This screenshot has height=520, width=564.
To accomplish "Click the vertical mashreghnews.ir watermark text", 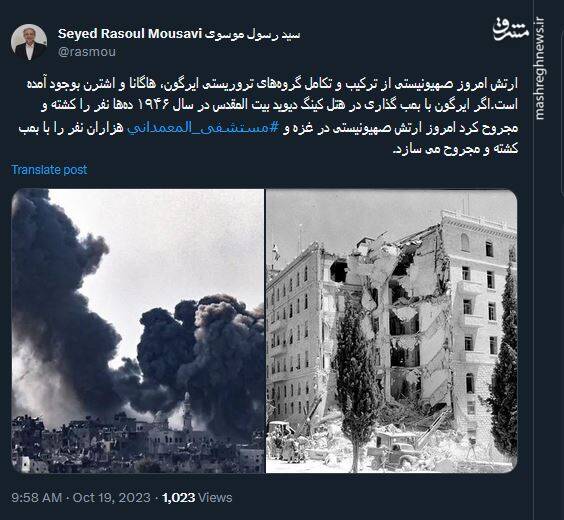I will pos(539,68).
